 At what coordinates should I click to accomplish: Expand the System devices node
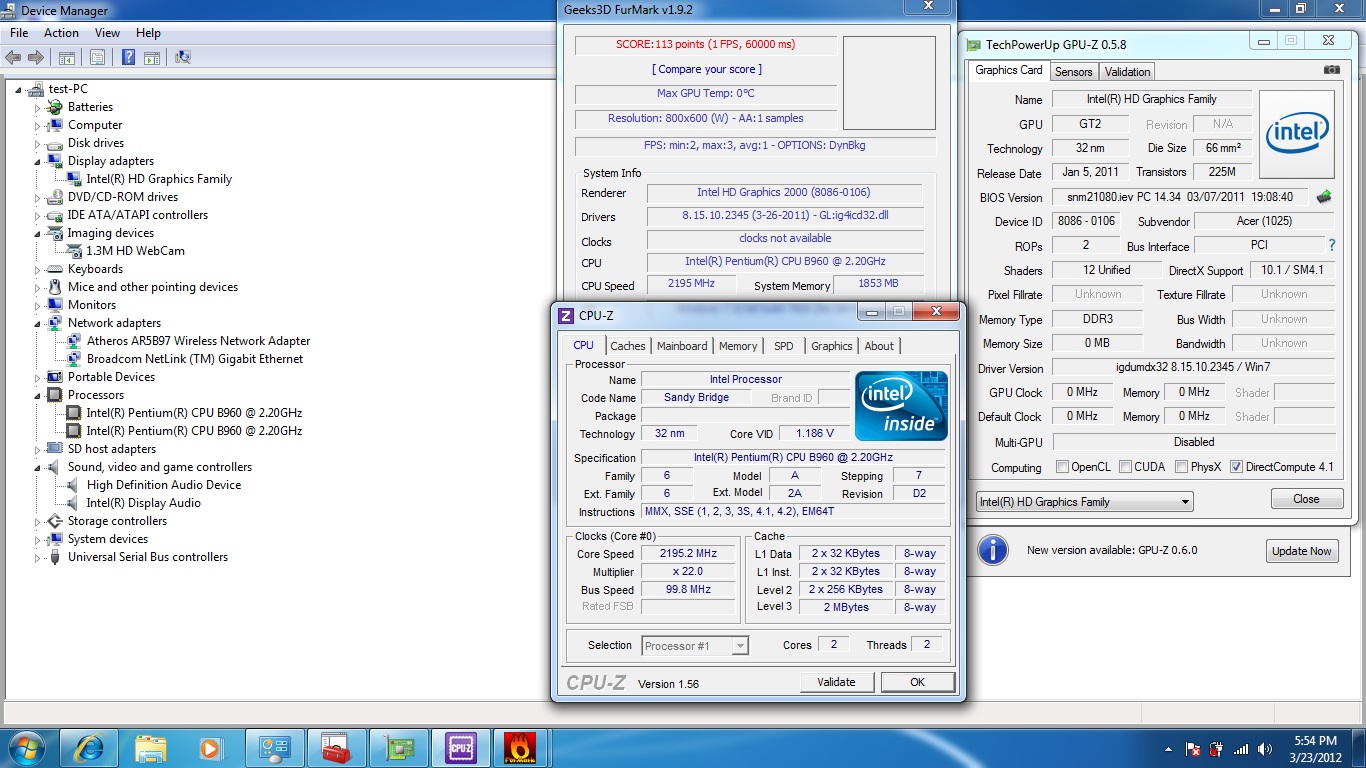[38, 539]
